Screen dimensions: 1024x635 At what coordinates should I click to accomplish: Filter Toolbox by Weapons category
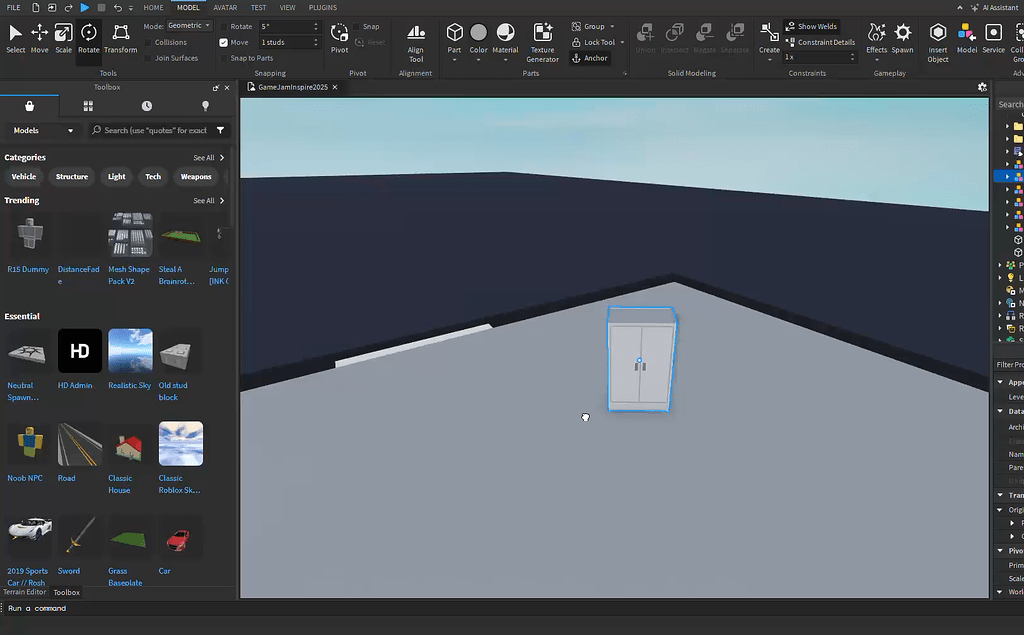pyautogui.click(x=196, y=176)
